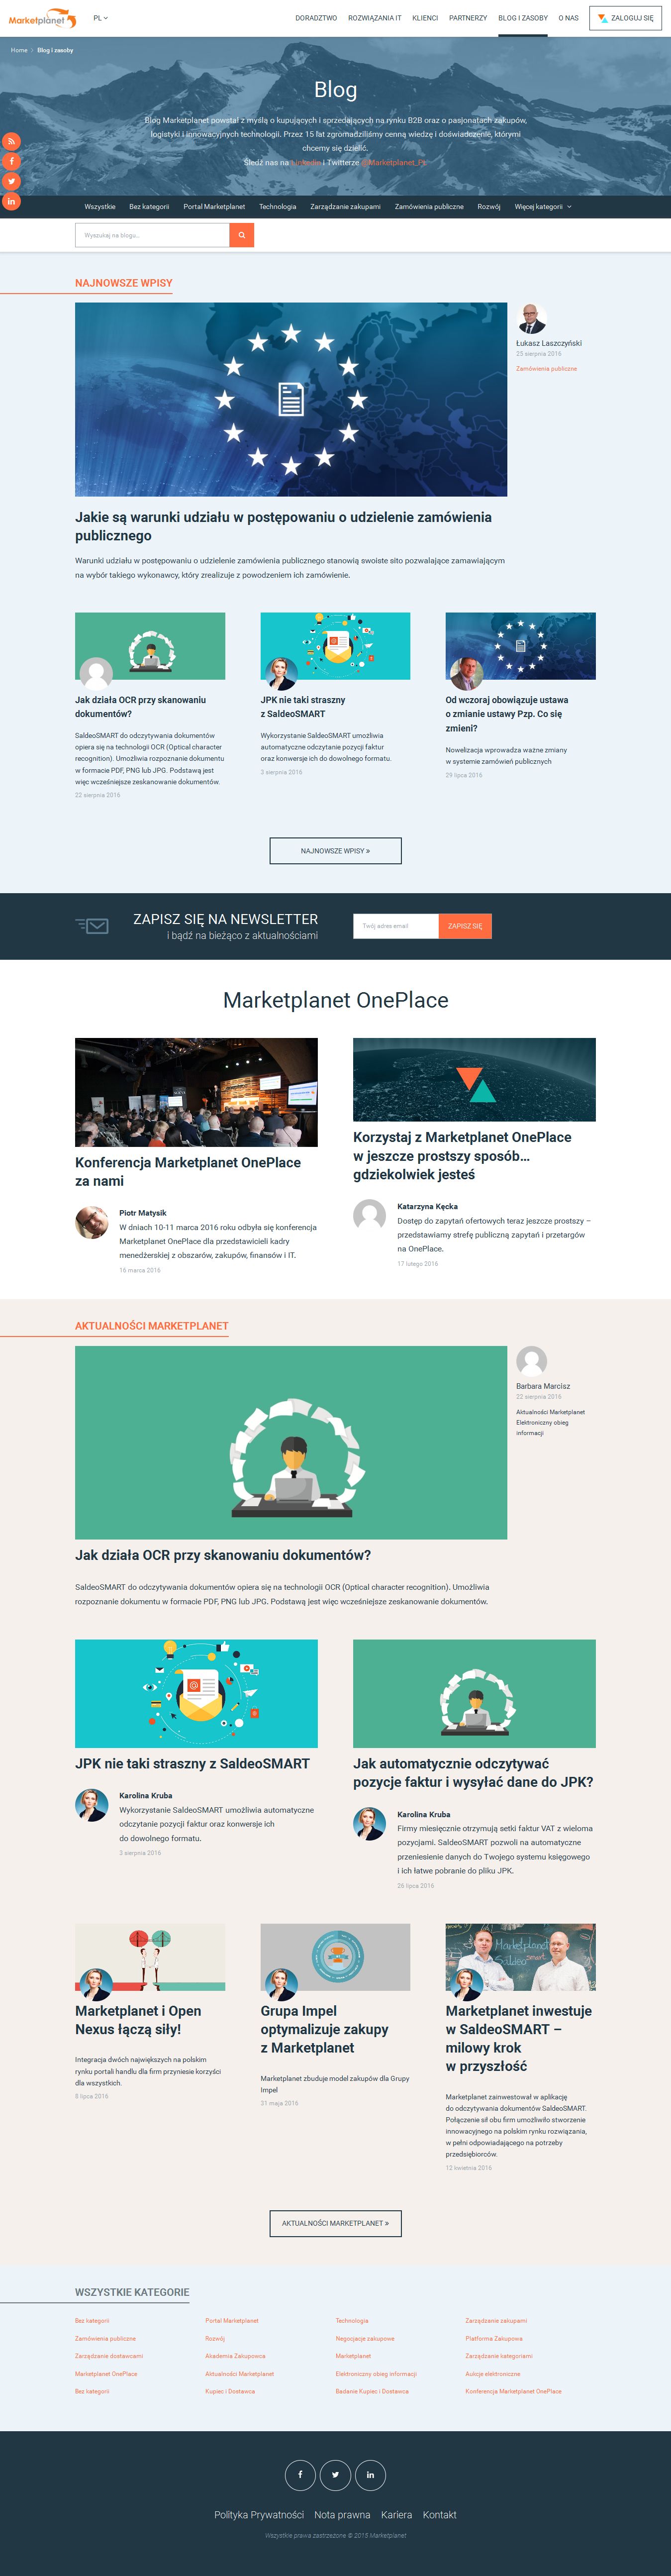The image size is (671, 2576).
Task: Click the NAJNOWSZE WPISY » button
Action: 335,851
